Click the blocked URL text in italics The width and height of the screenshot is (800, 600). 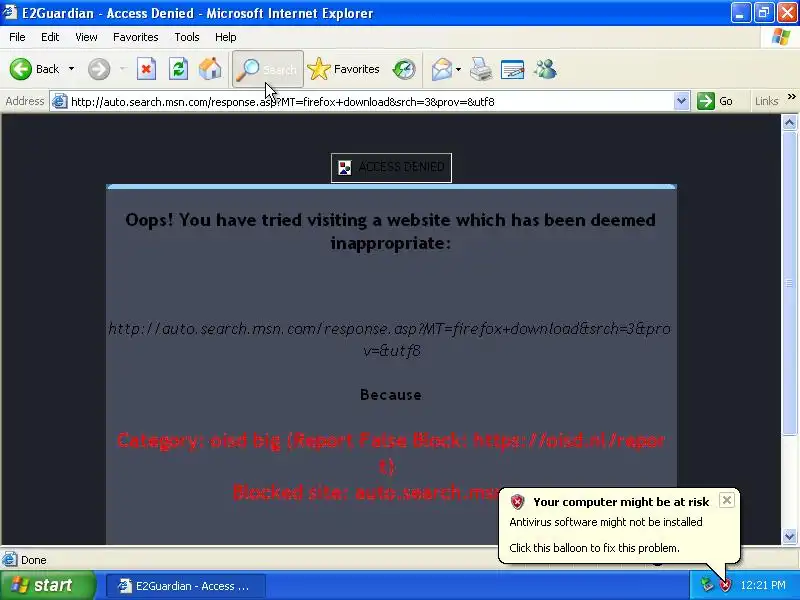[x=389, y=339]
